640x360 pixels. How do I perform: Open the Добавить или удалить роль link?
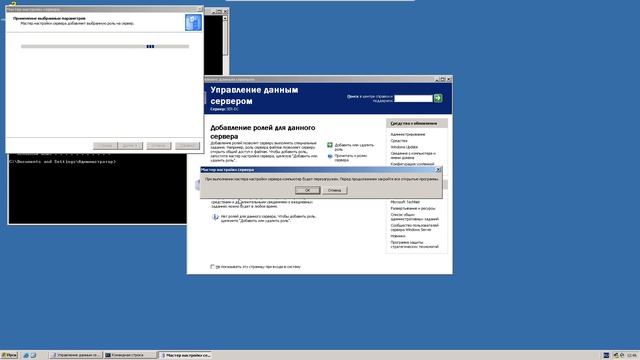354,147
